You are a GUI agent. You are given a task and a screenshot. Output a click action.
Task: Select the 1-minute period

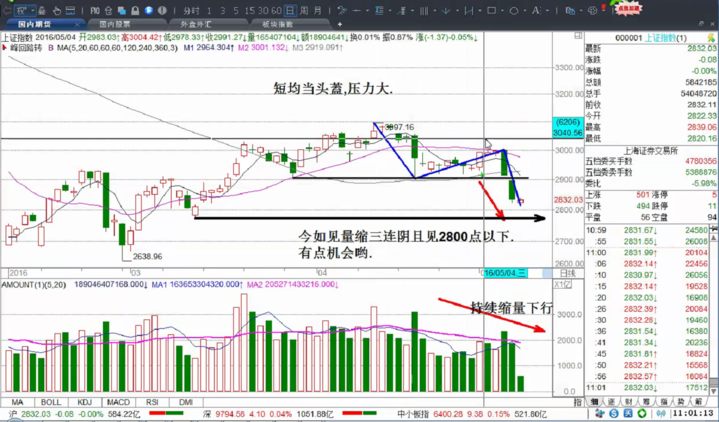coord(209,11)
